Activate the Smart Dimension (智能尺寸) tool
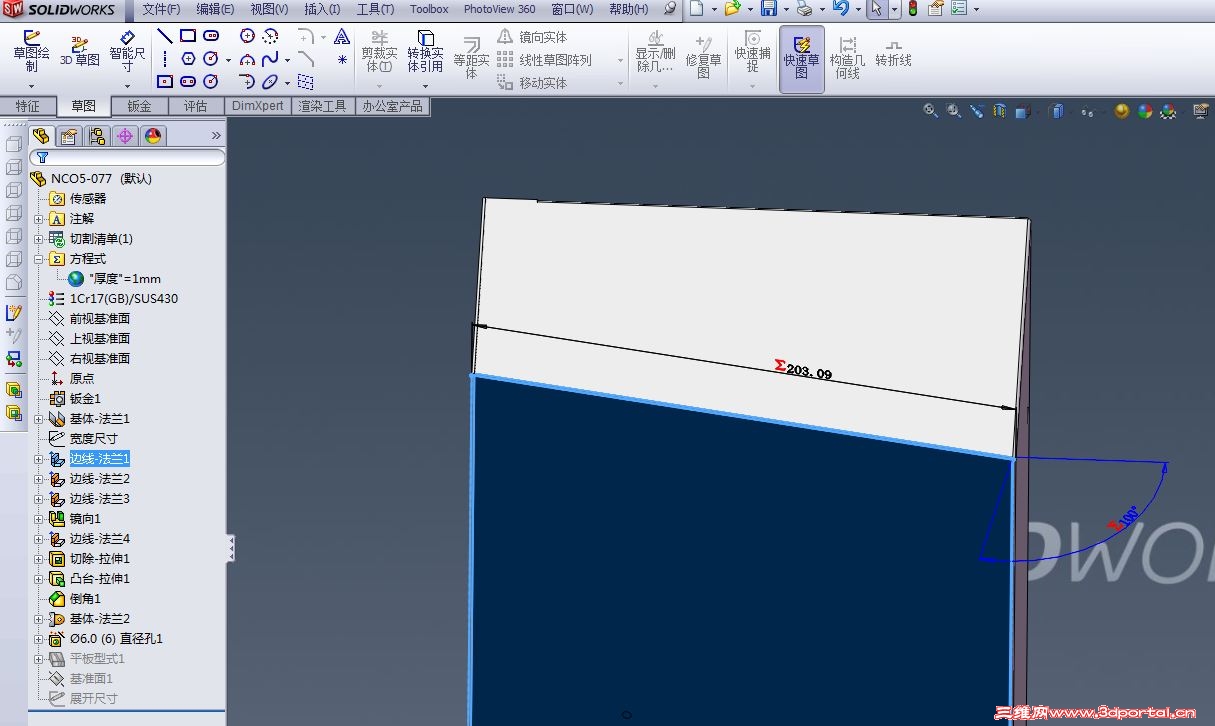The width and height of the screenshot is (1215, 726). tap(127, 51)
